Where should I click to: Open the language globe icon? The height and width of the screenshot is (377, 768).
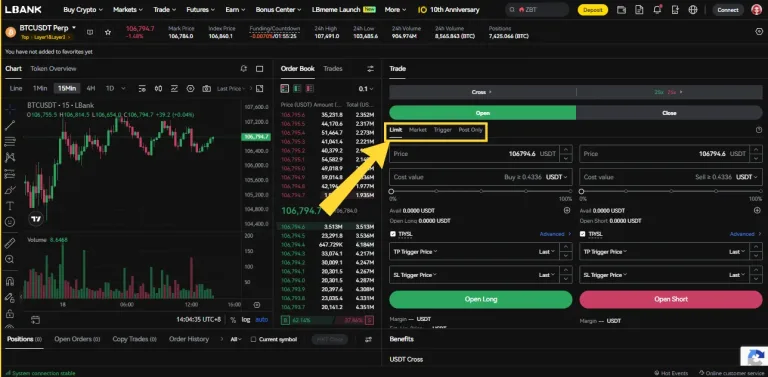pyautogui.click(x=693, y=10)
